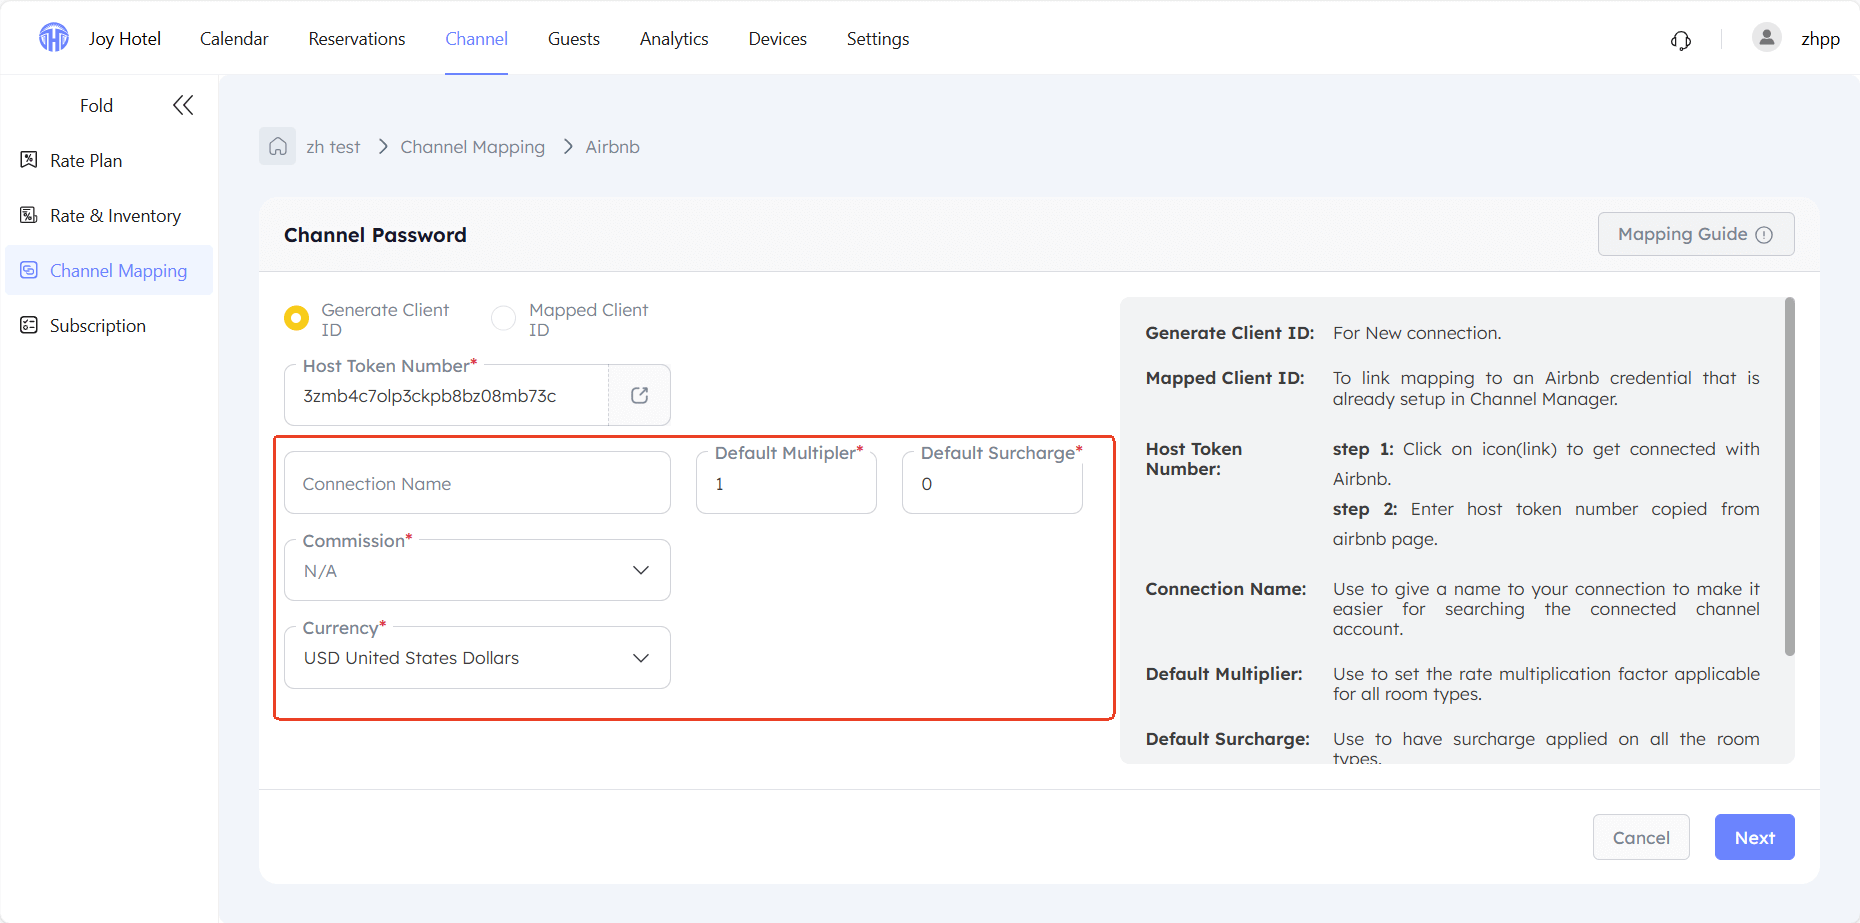Click the help panel vertical scrollbar
The image size is (1860, 923).
coord(1789,477)
